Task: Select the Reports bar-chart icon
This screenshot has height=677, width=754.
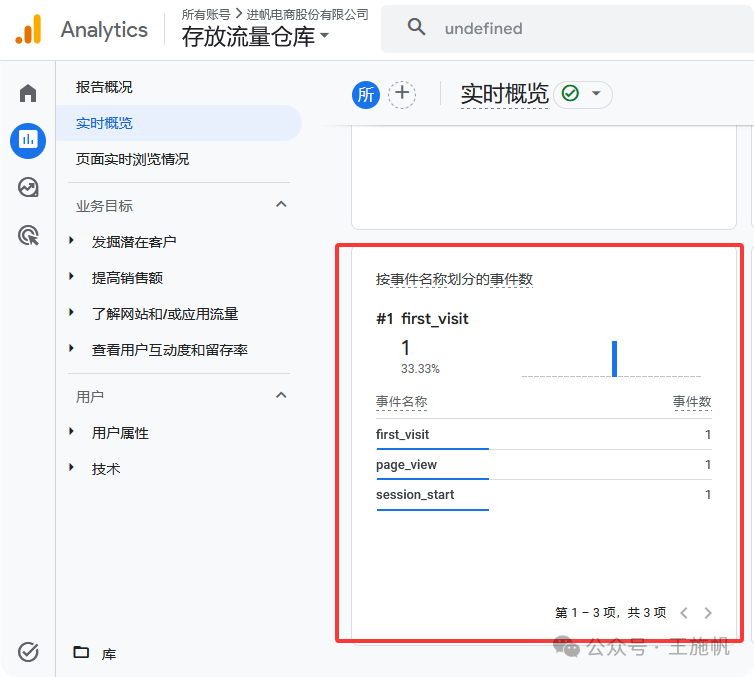Action: [x=28, y=140]
